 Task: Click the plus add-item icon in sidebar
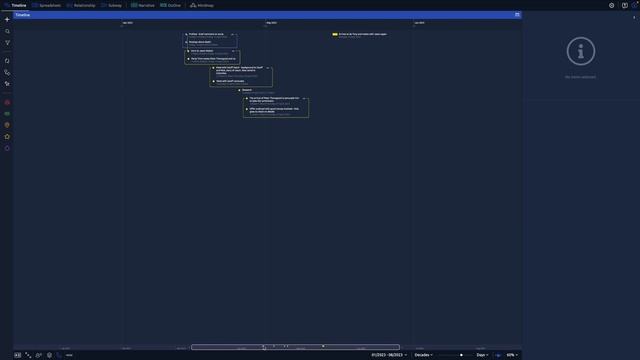coord(7,19)
